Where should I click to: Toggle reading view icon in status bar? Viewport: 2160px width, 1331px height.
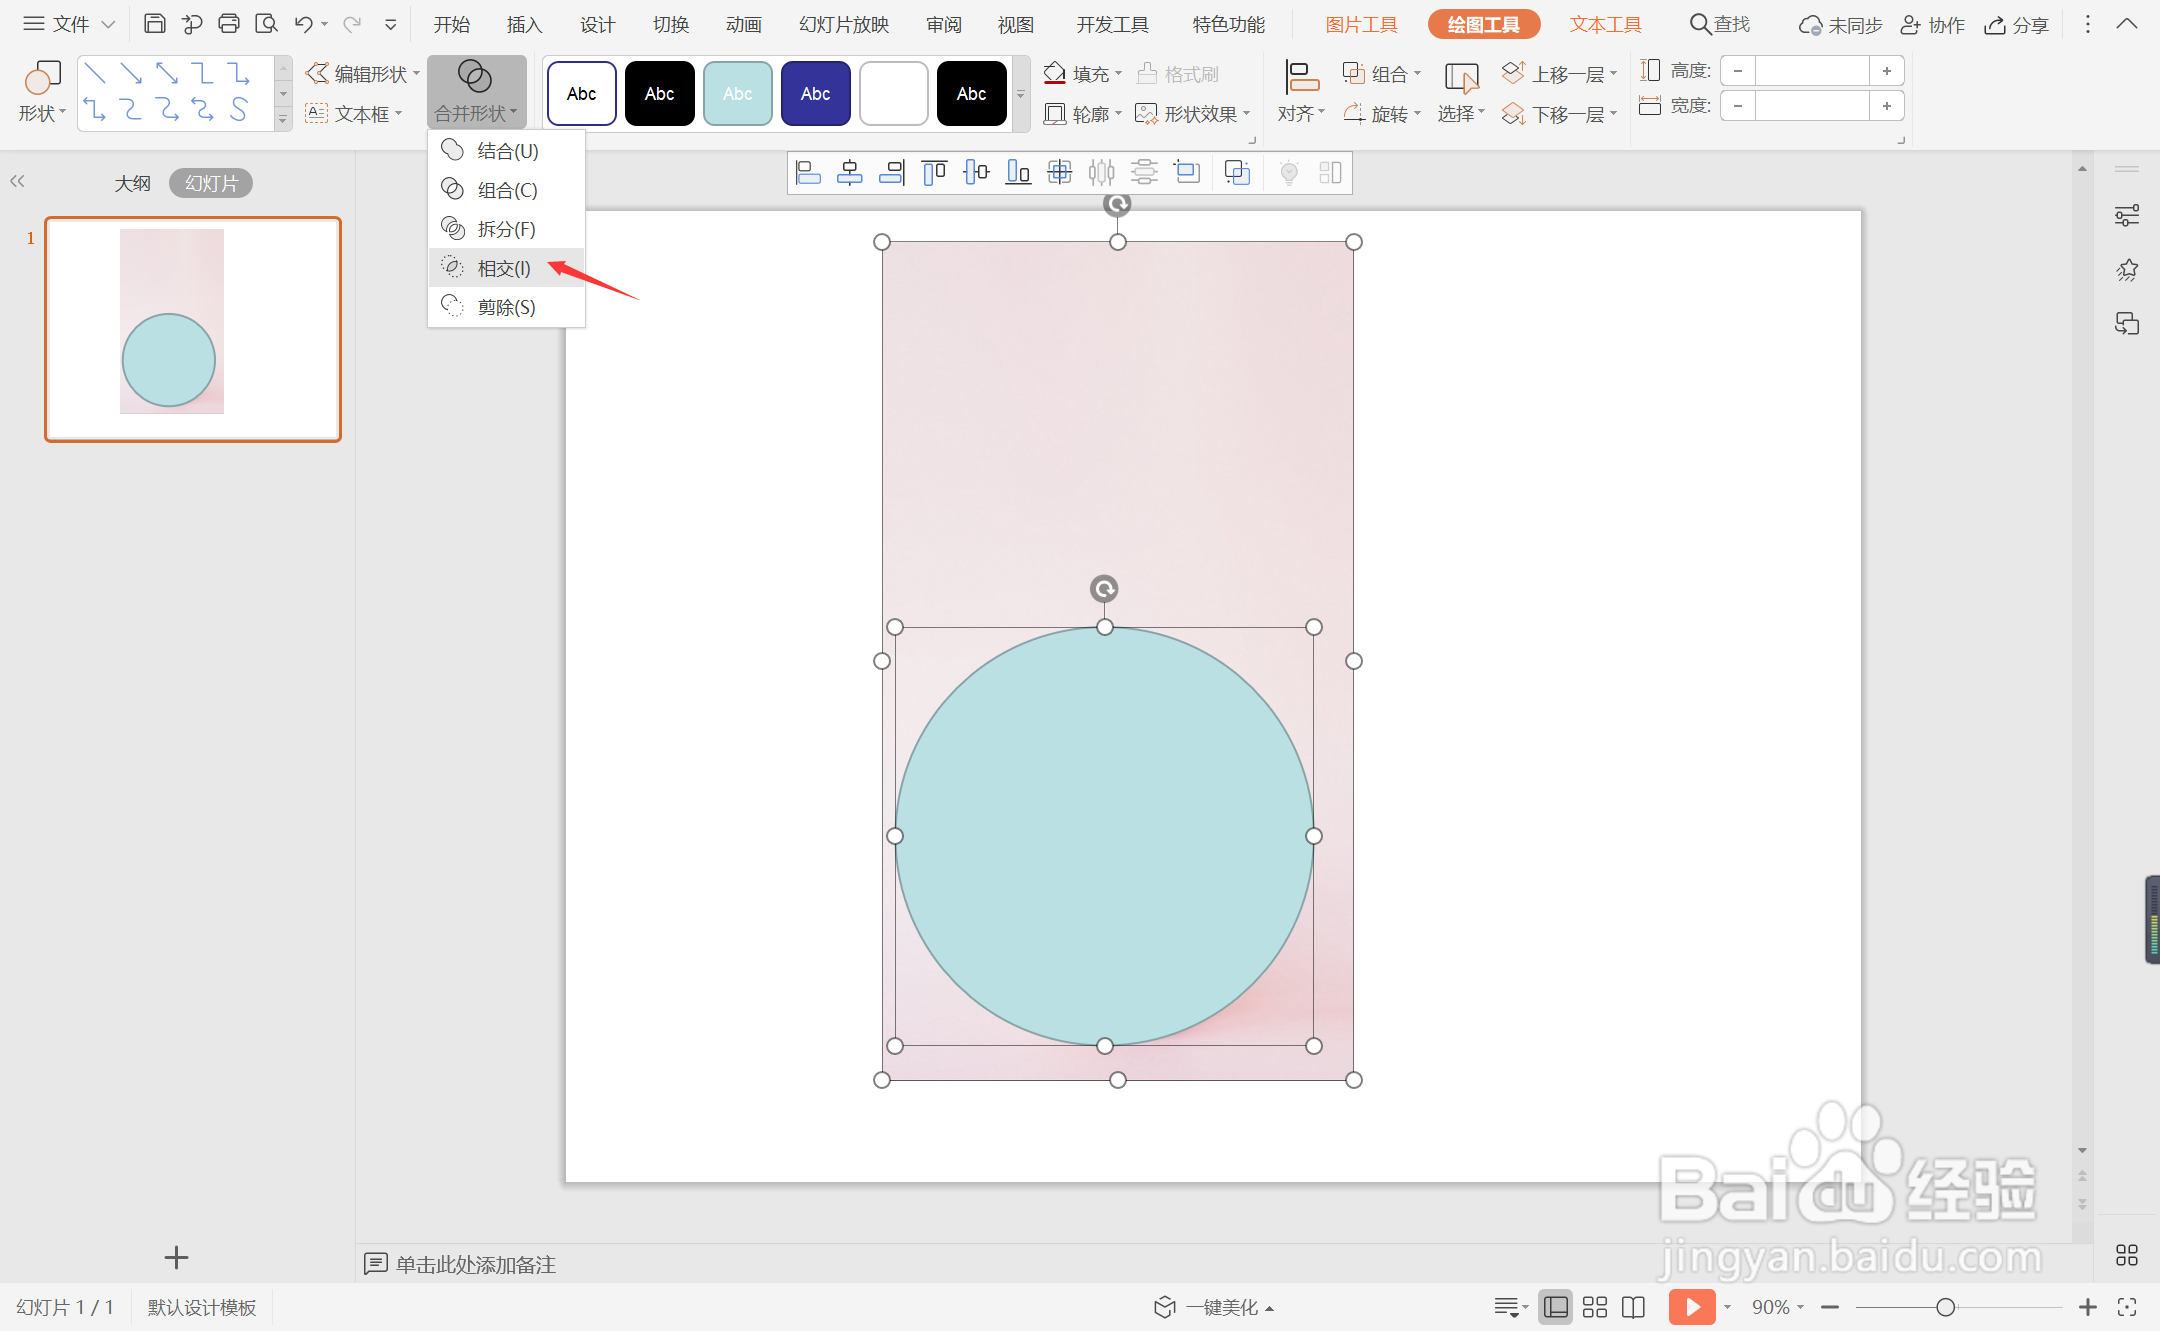click(1633, 1307)
